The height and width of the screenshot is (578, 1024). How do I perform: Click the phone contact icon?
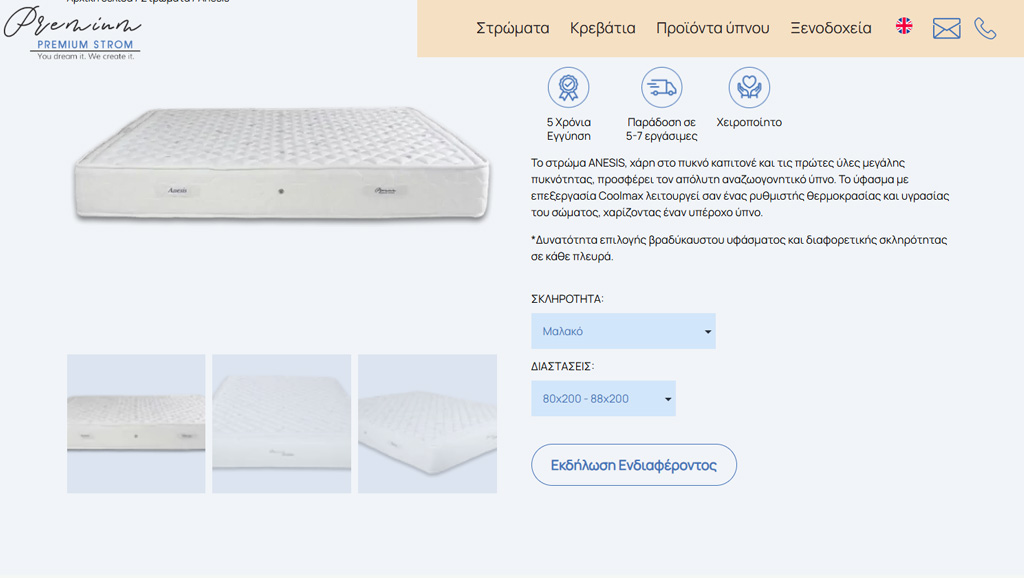pyautogui.click(x=985, y=28)
